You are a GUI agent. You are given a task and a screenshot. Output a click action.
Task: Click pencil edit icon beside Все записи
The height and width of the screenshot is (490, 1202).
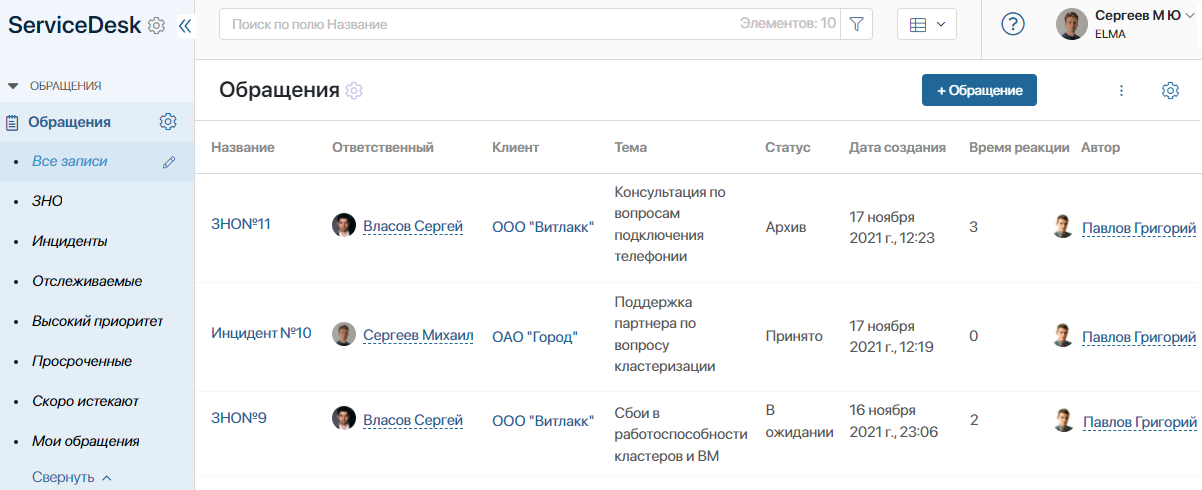point(168,161)
